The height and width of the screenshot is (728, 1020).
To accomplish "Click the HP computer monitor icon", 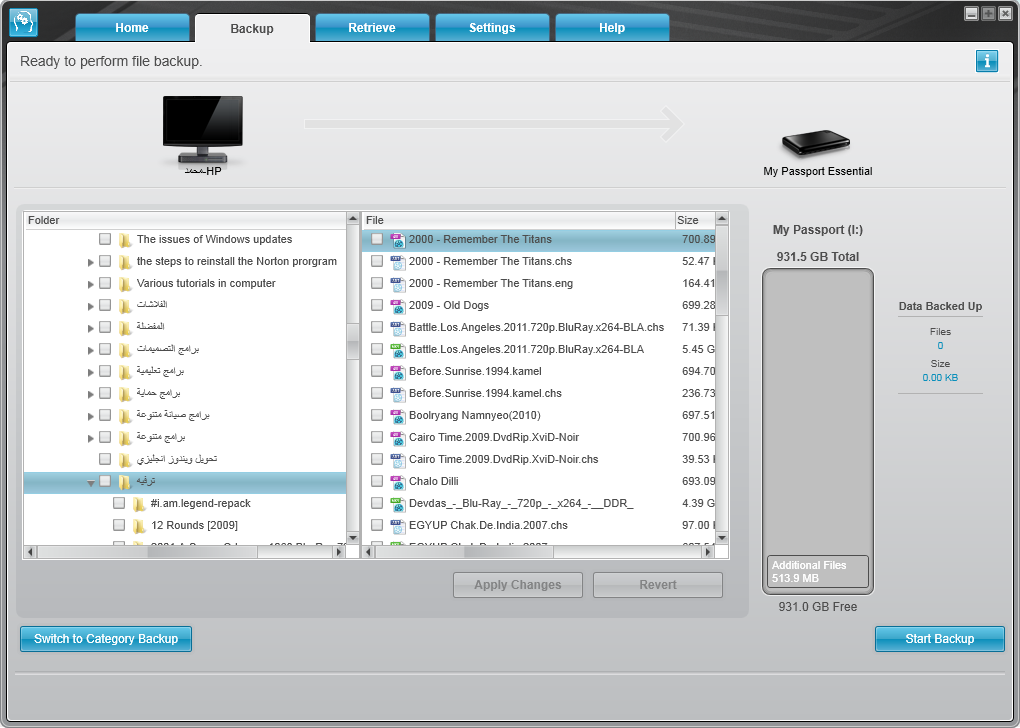I will (203, 129).
